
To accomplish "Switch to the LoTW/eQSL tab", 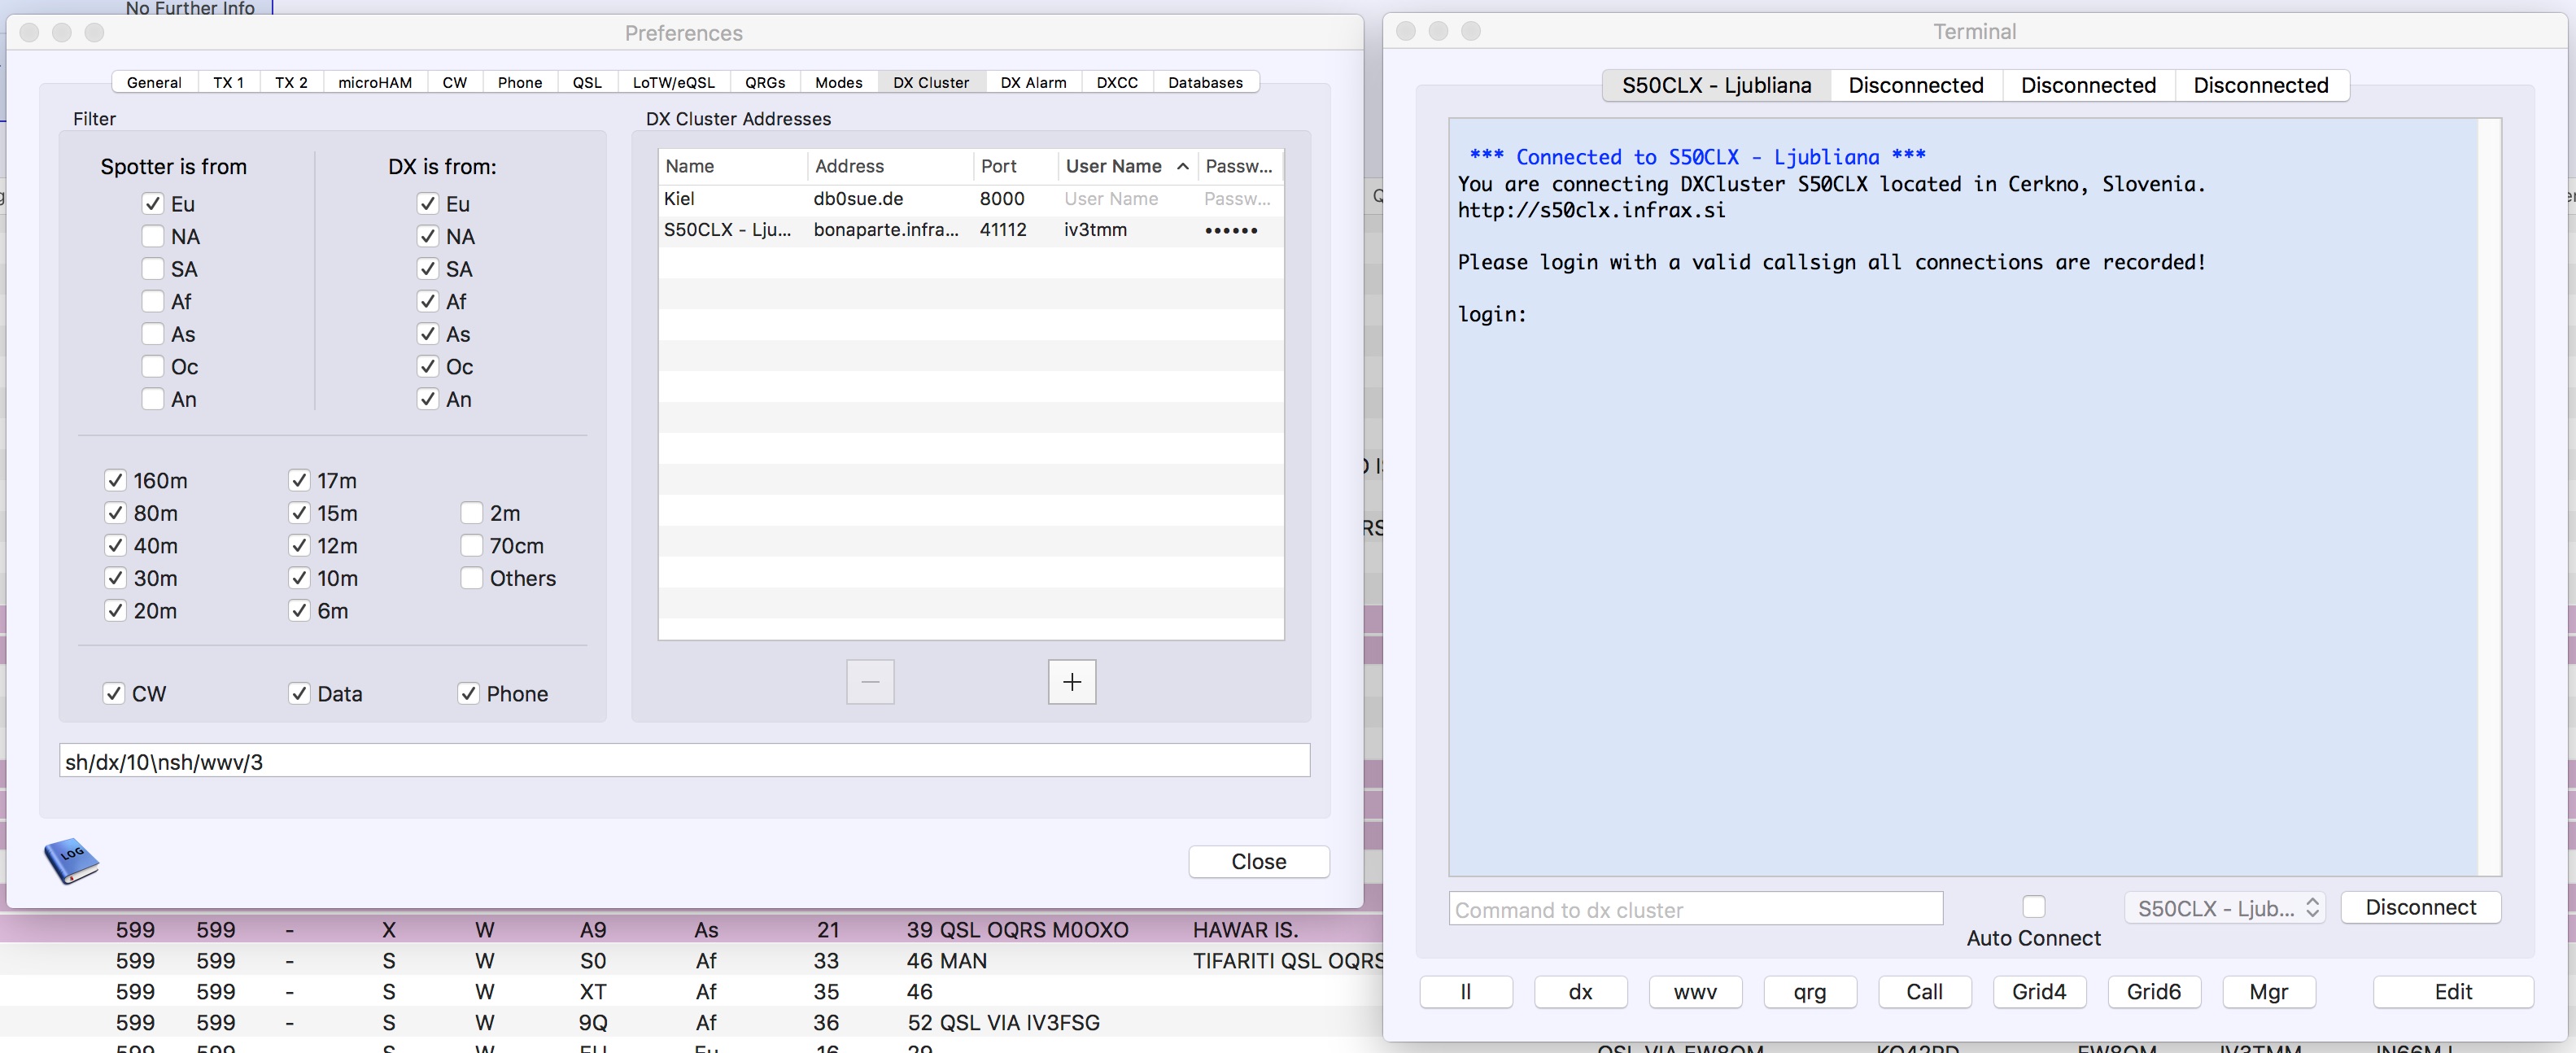I will click(674, 83).
